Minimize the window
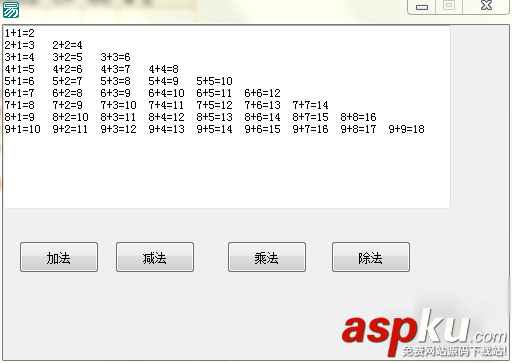 coord(422,6)
